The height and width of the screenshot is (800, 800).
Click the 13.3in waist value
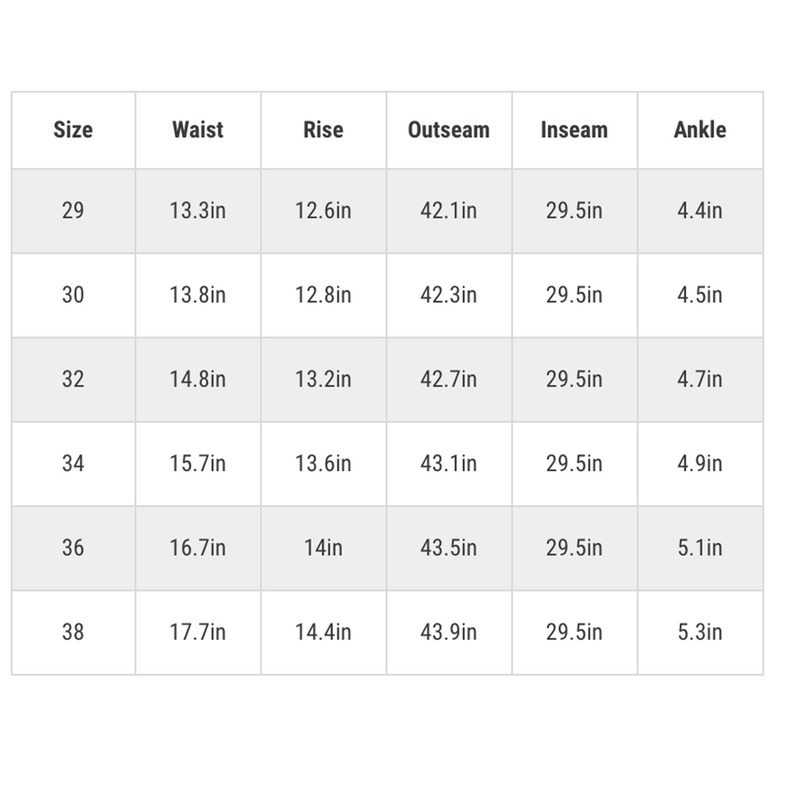(x=198, y=211)
